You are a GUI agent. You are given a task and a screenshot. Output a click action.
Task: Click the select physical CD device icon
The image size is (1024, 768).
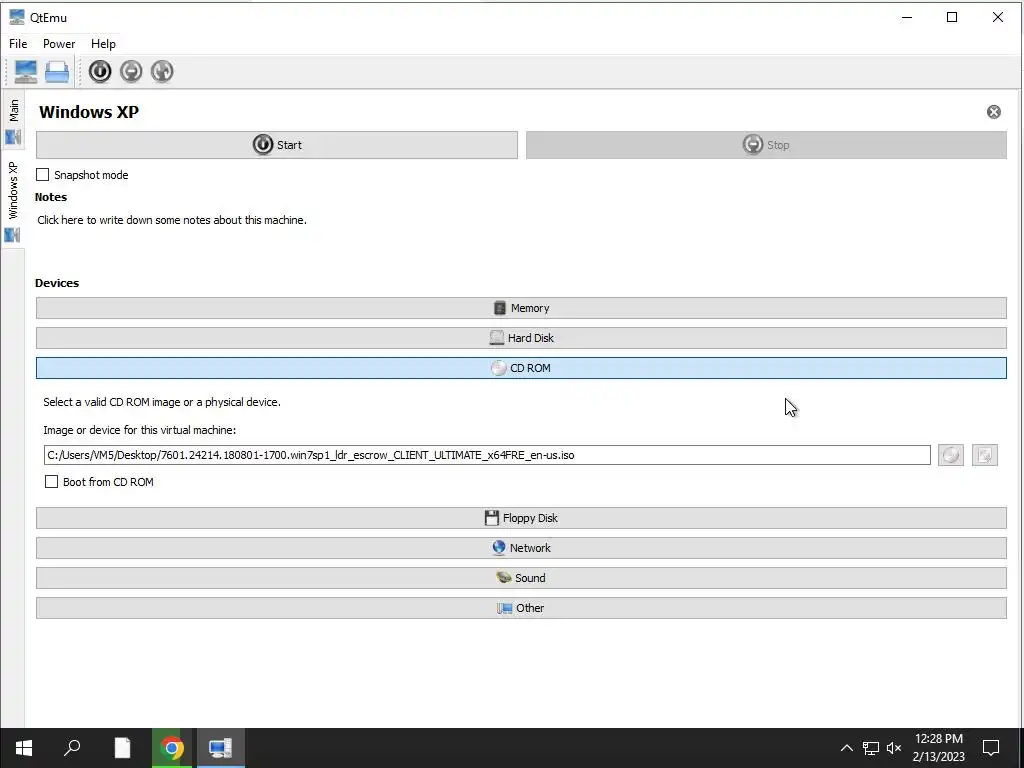(951, 455)
